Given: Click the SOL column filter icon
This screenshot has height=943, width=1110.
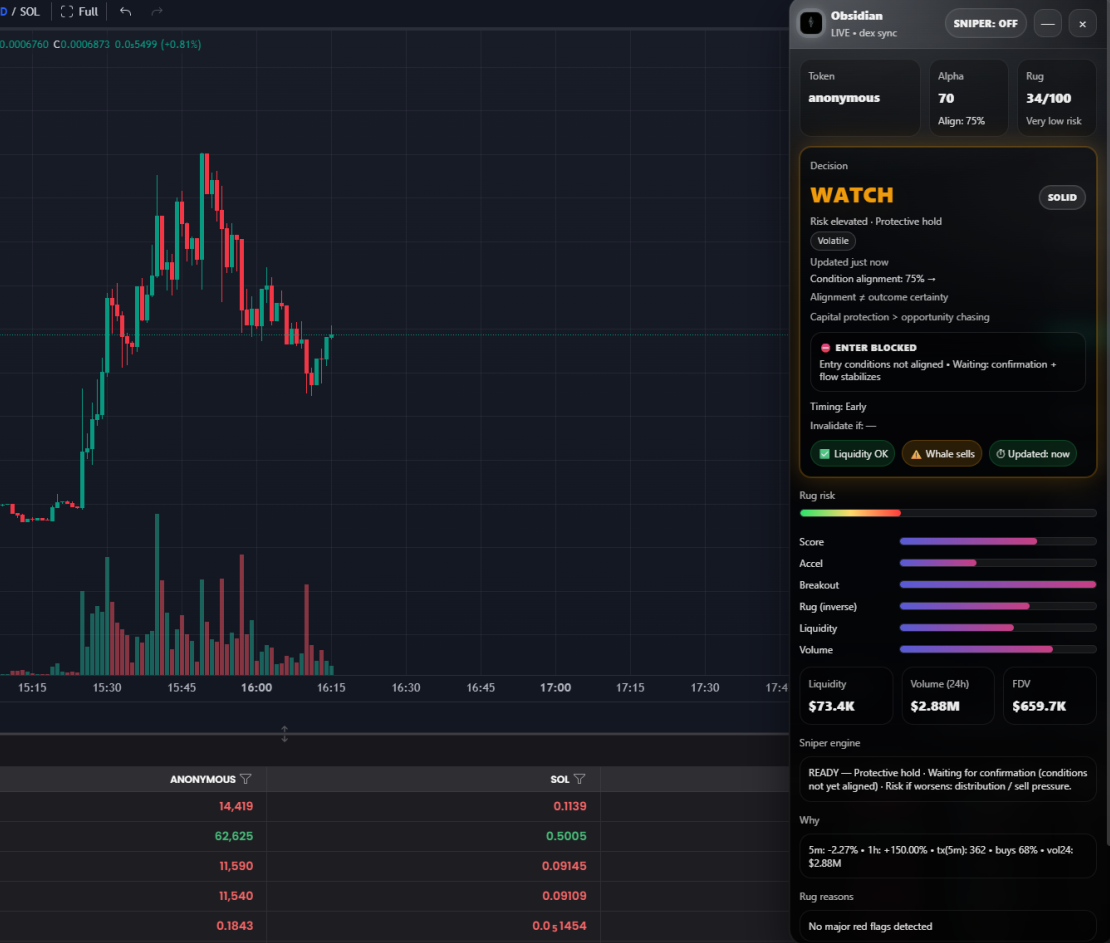Looking at the screenshot, I should pyautogui.click(x=579, y=779).
